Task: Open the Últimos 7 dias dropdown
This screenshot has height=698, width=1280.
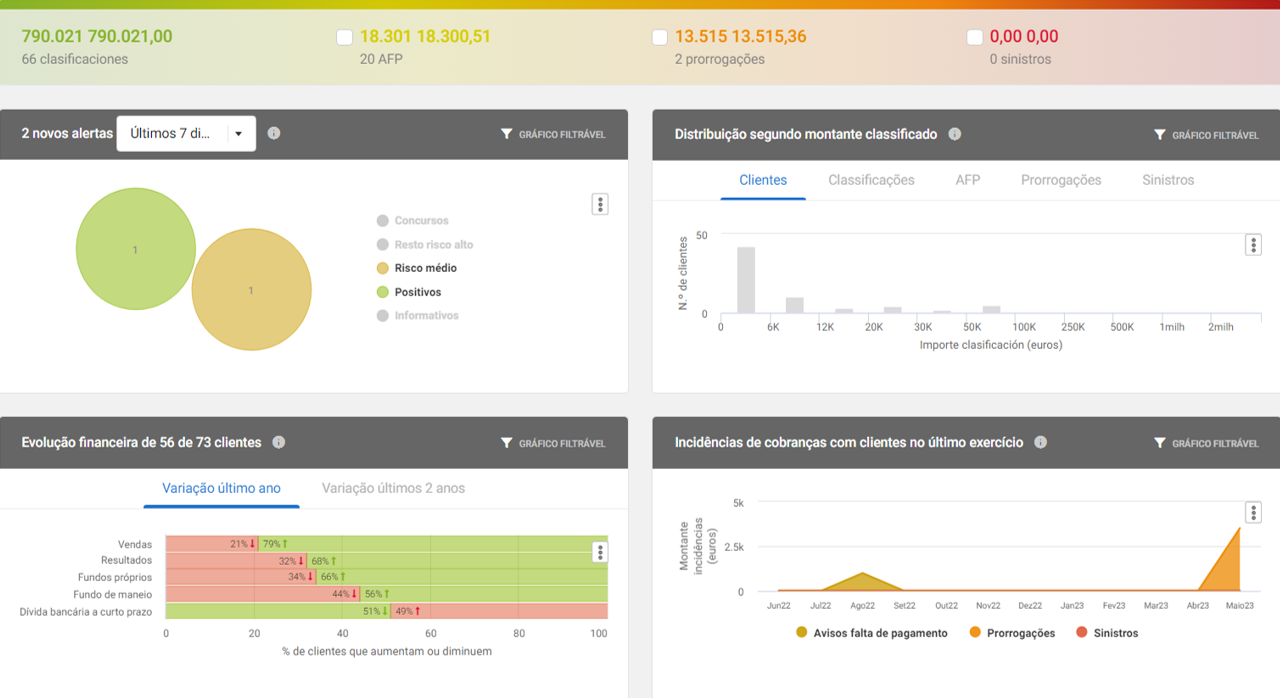Action: (x=186, y=134)
